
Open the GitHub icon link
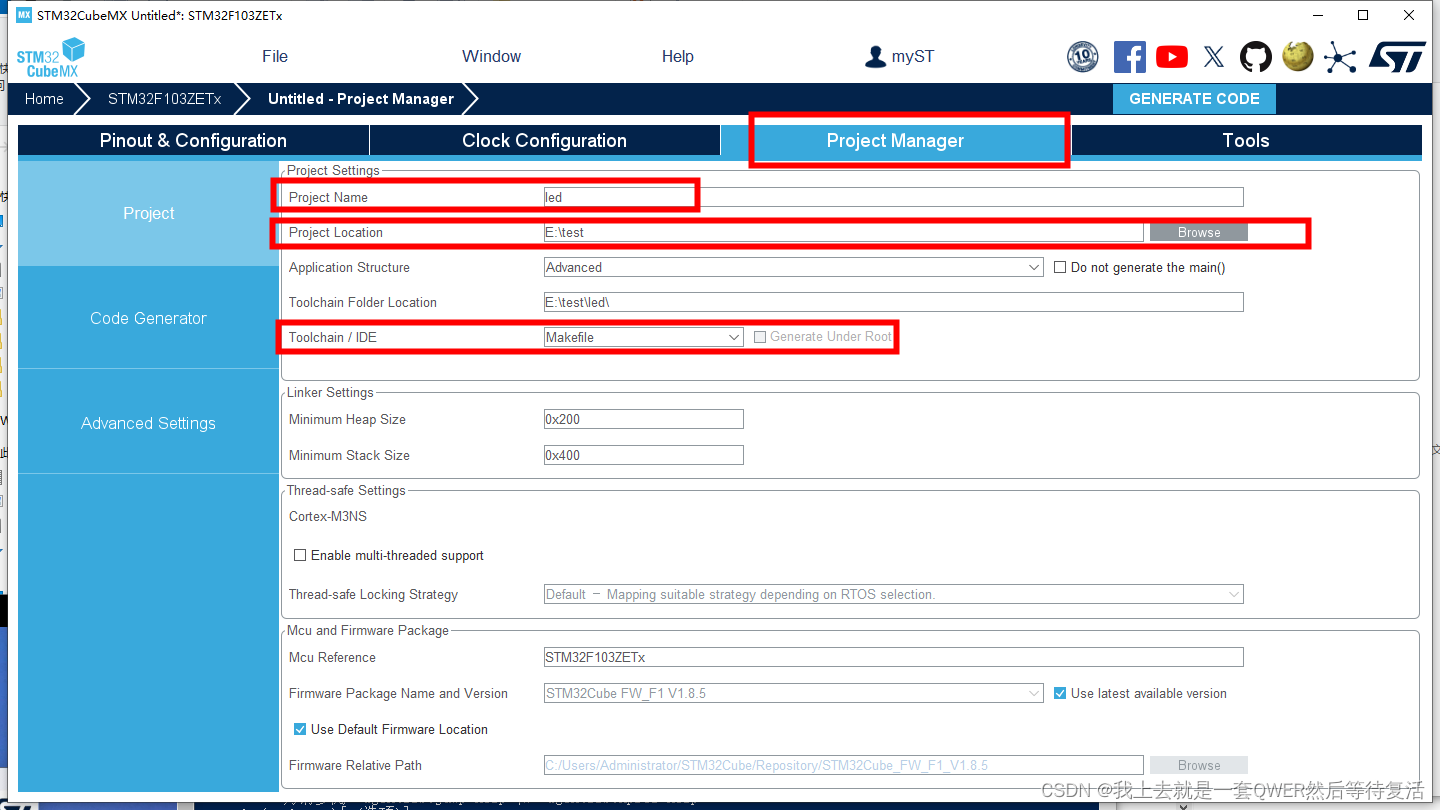(x=1256, y=57)
